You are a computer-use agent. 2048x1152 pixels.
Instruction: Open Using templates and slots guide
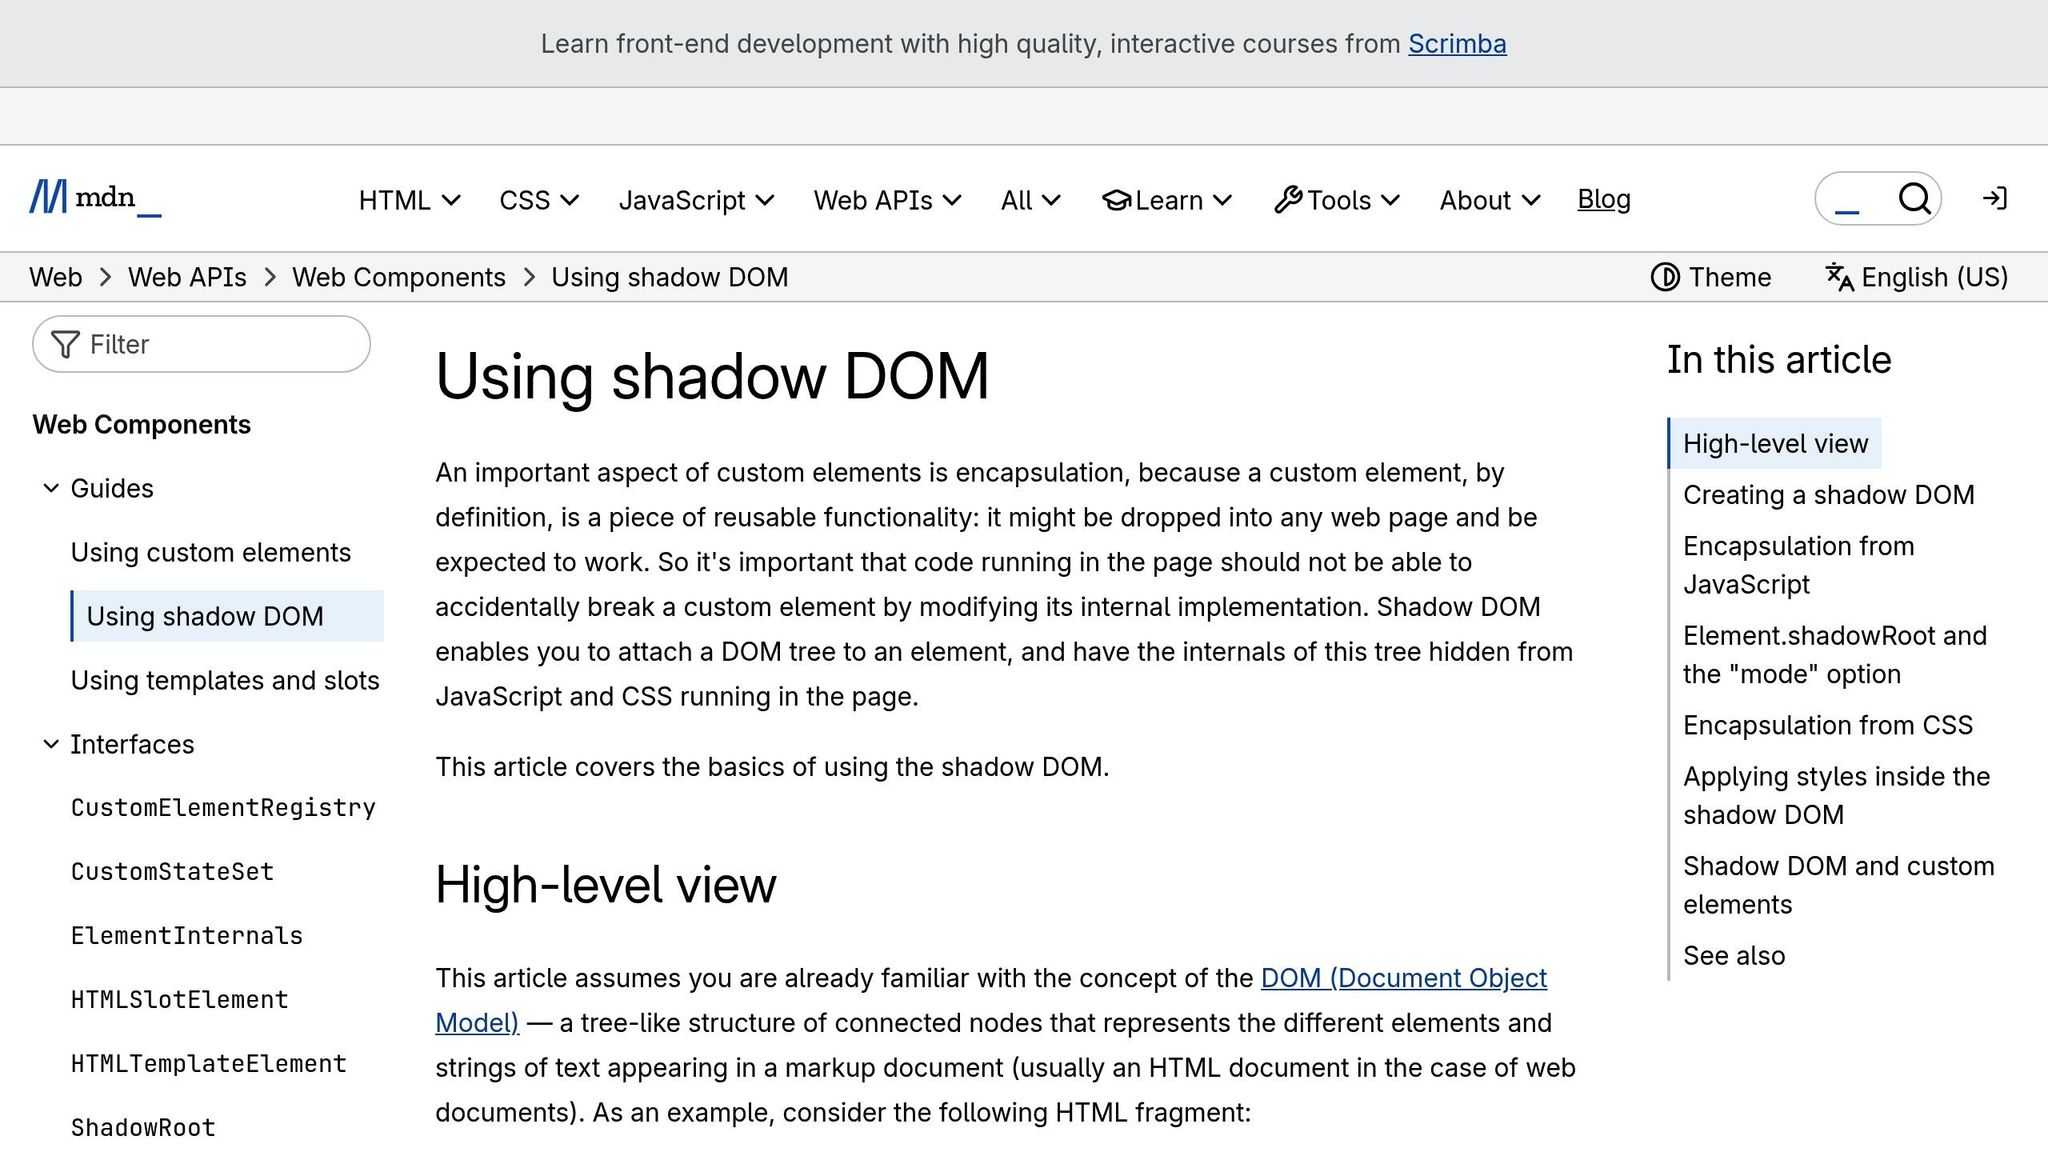(x=225, y=680)
